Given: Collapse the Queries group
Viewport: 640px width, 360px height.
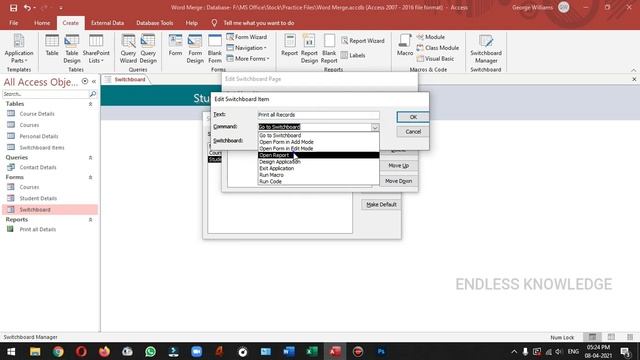Looking at the screenshot, I should [91, 158].
